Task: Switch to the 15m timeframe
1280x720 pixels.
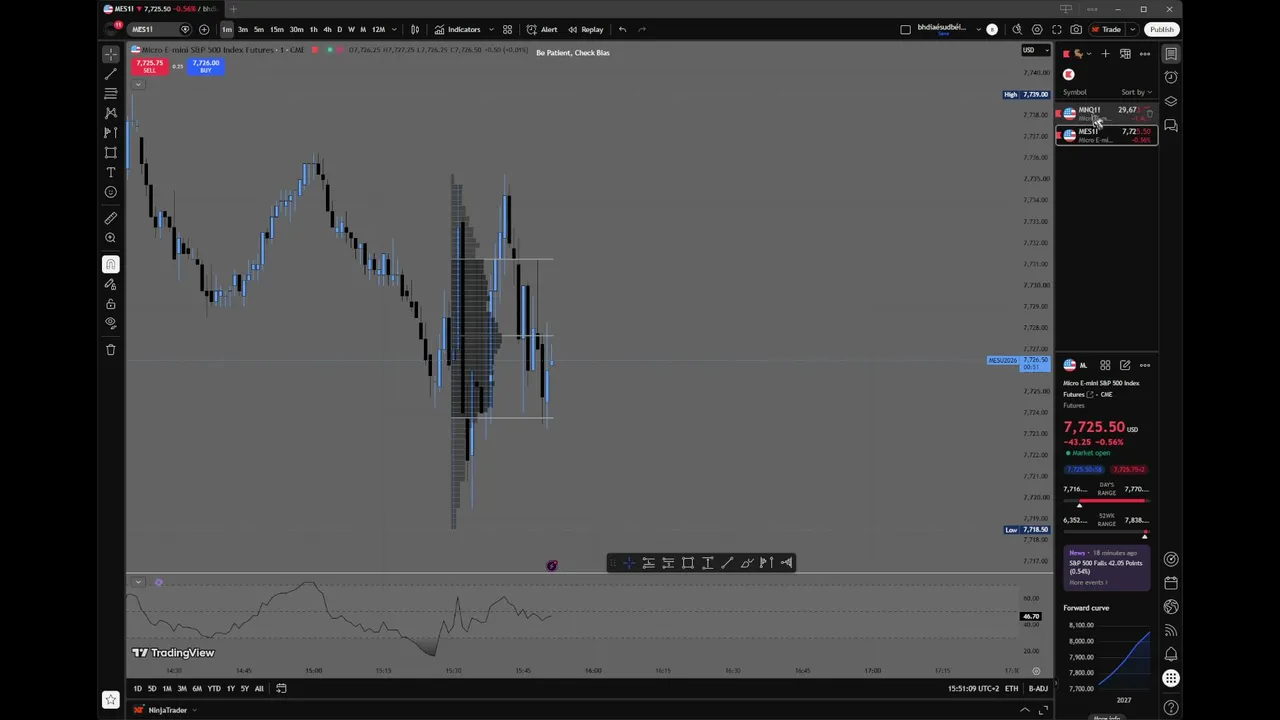Action: click(277, 29)
